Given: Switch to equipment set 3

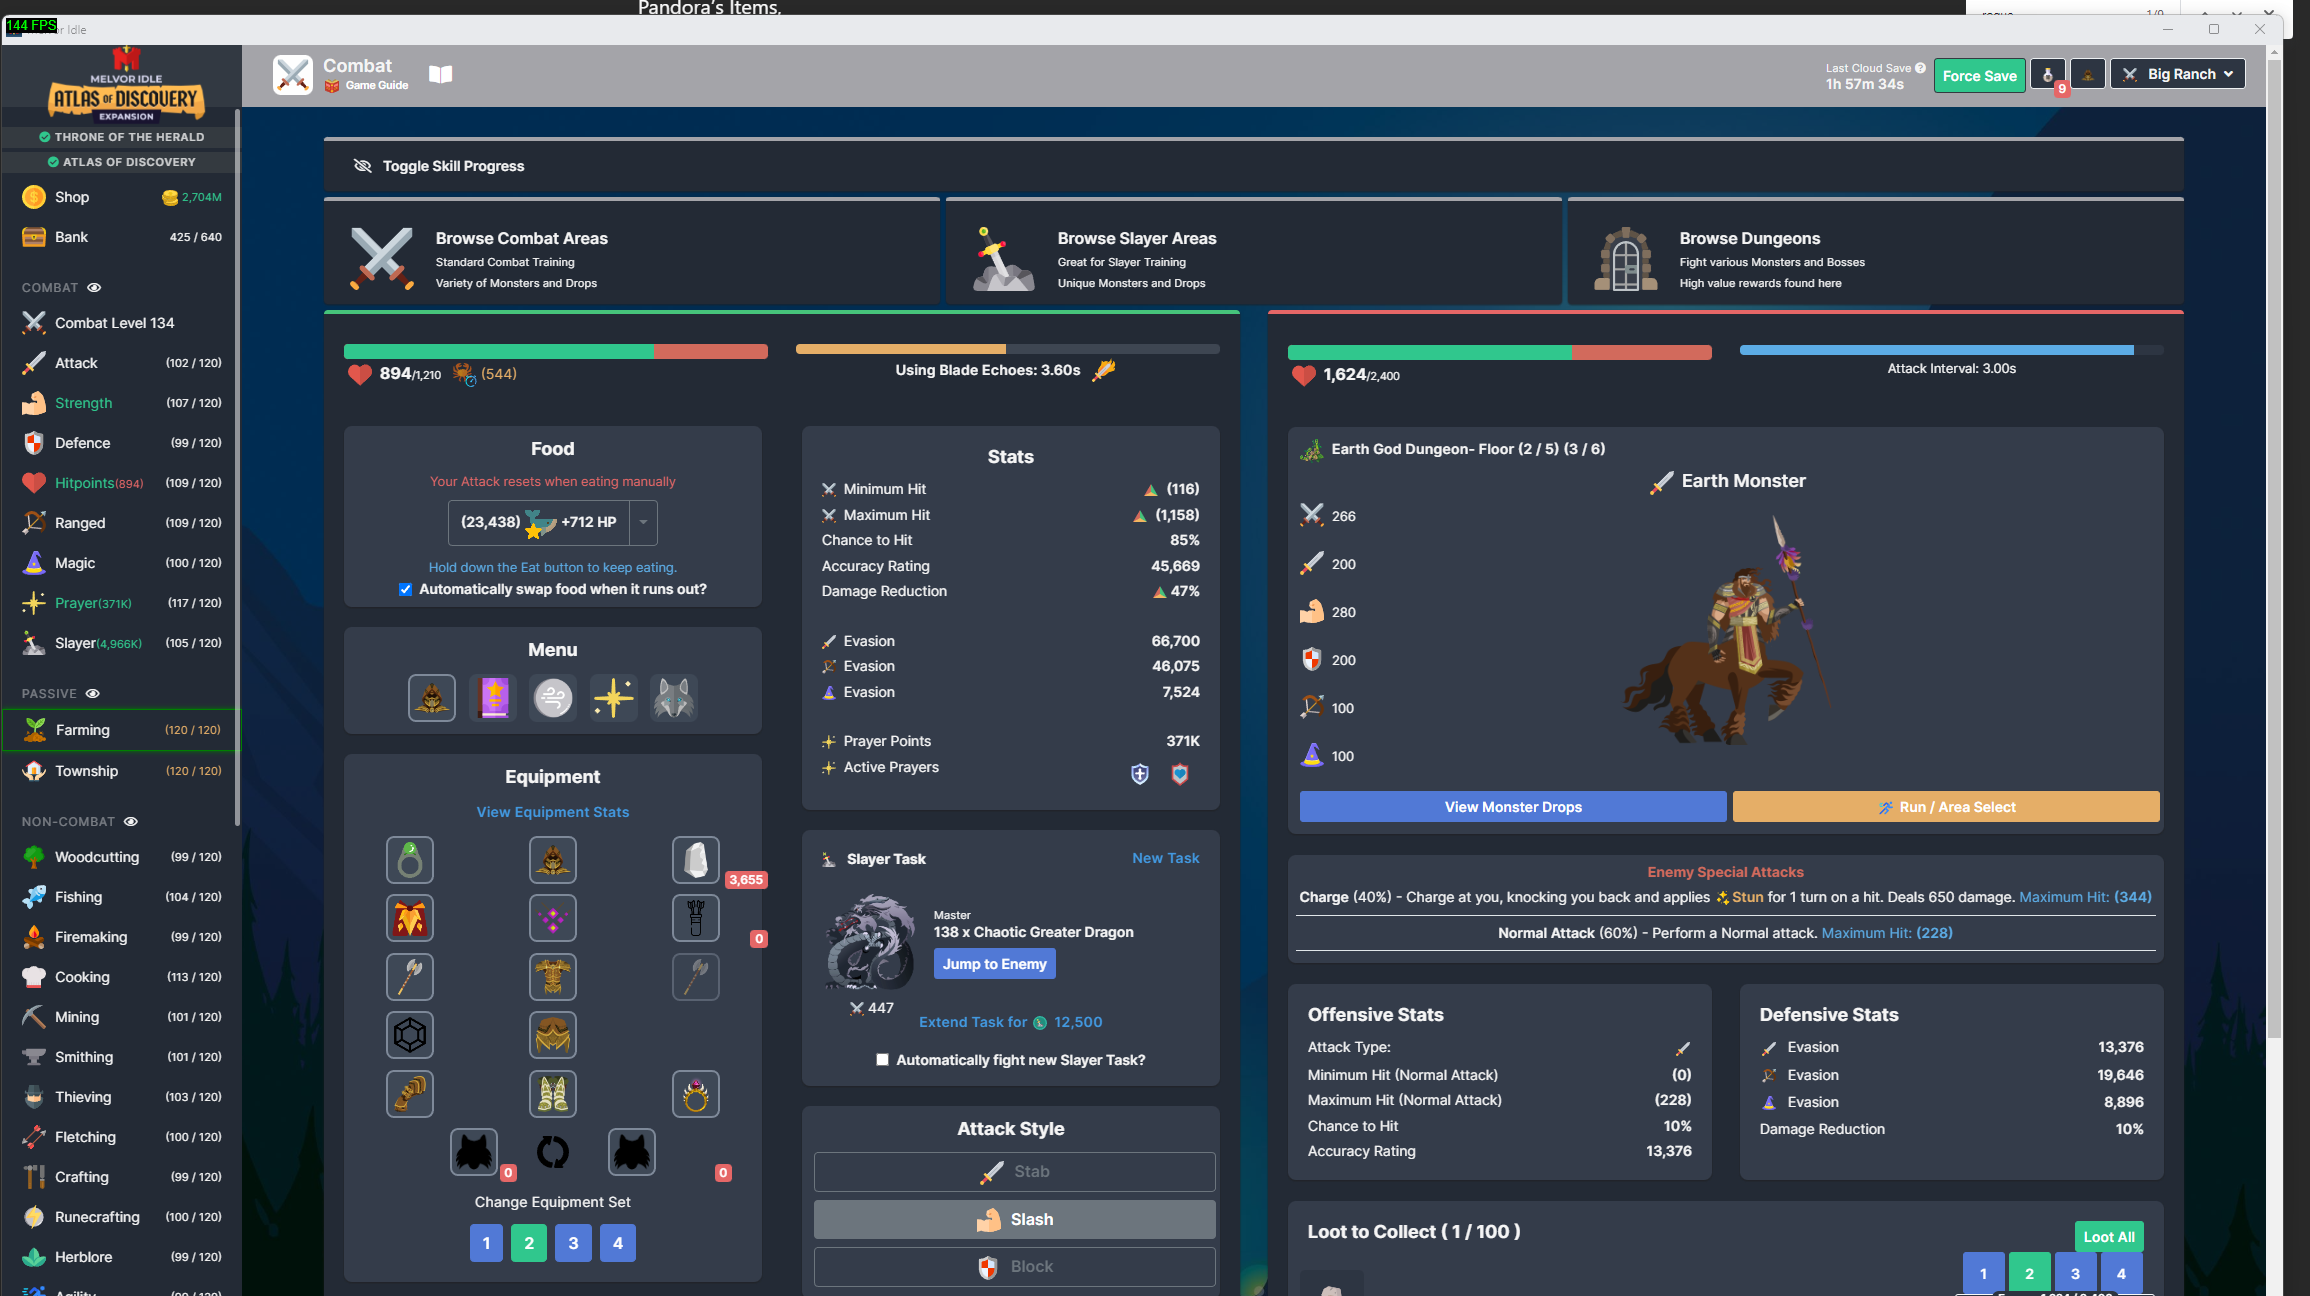Looking at the screenshot, I should pos(573,1243).
